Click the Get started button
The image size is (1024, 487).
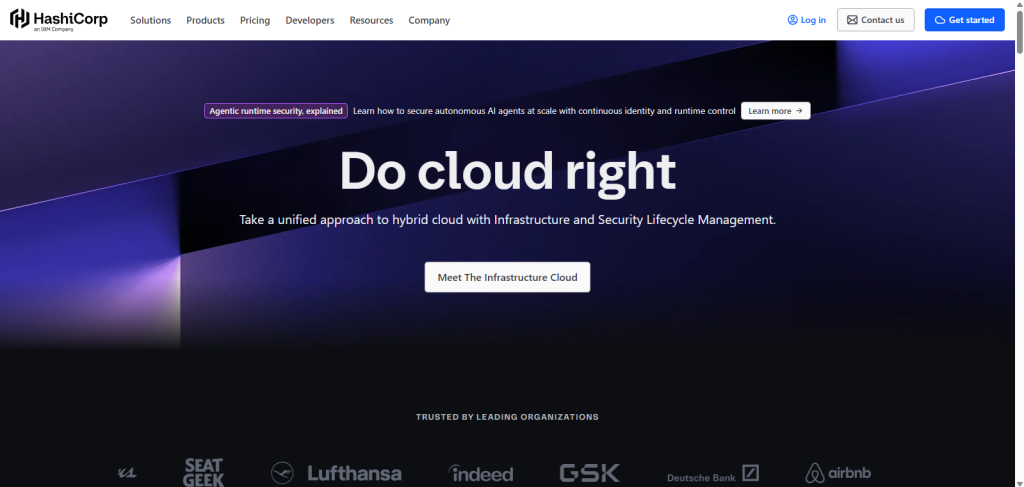tap(965, 20)
